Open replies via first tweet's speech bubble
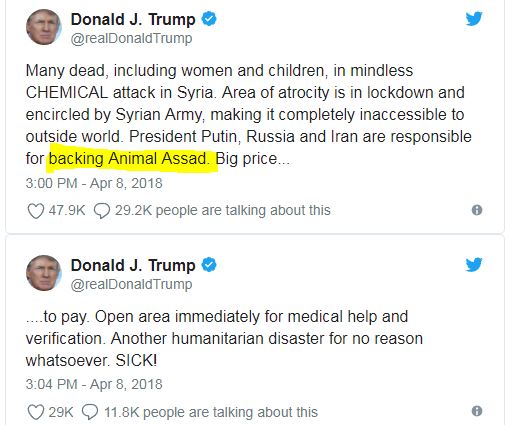 [x=102, y=211]
